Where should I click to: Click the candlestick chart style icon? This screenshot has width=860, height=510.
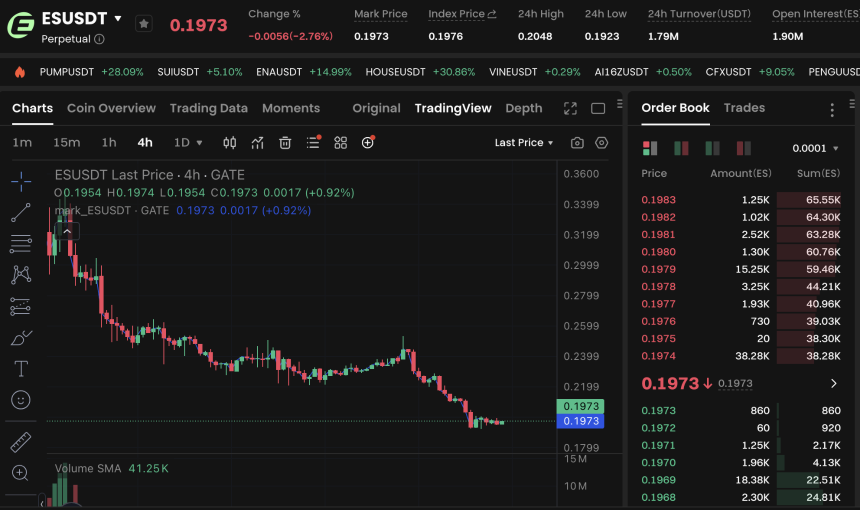click(x=230, y=143)
